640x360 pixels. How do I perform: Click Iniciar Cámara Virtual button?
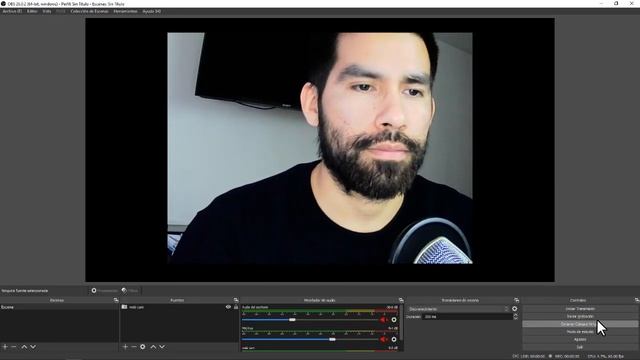(580, 324)
